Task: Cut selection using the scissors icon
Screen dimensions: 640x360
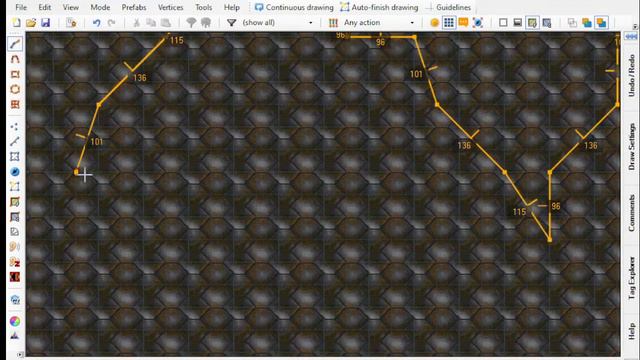Action: tap(136, 23)
